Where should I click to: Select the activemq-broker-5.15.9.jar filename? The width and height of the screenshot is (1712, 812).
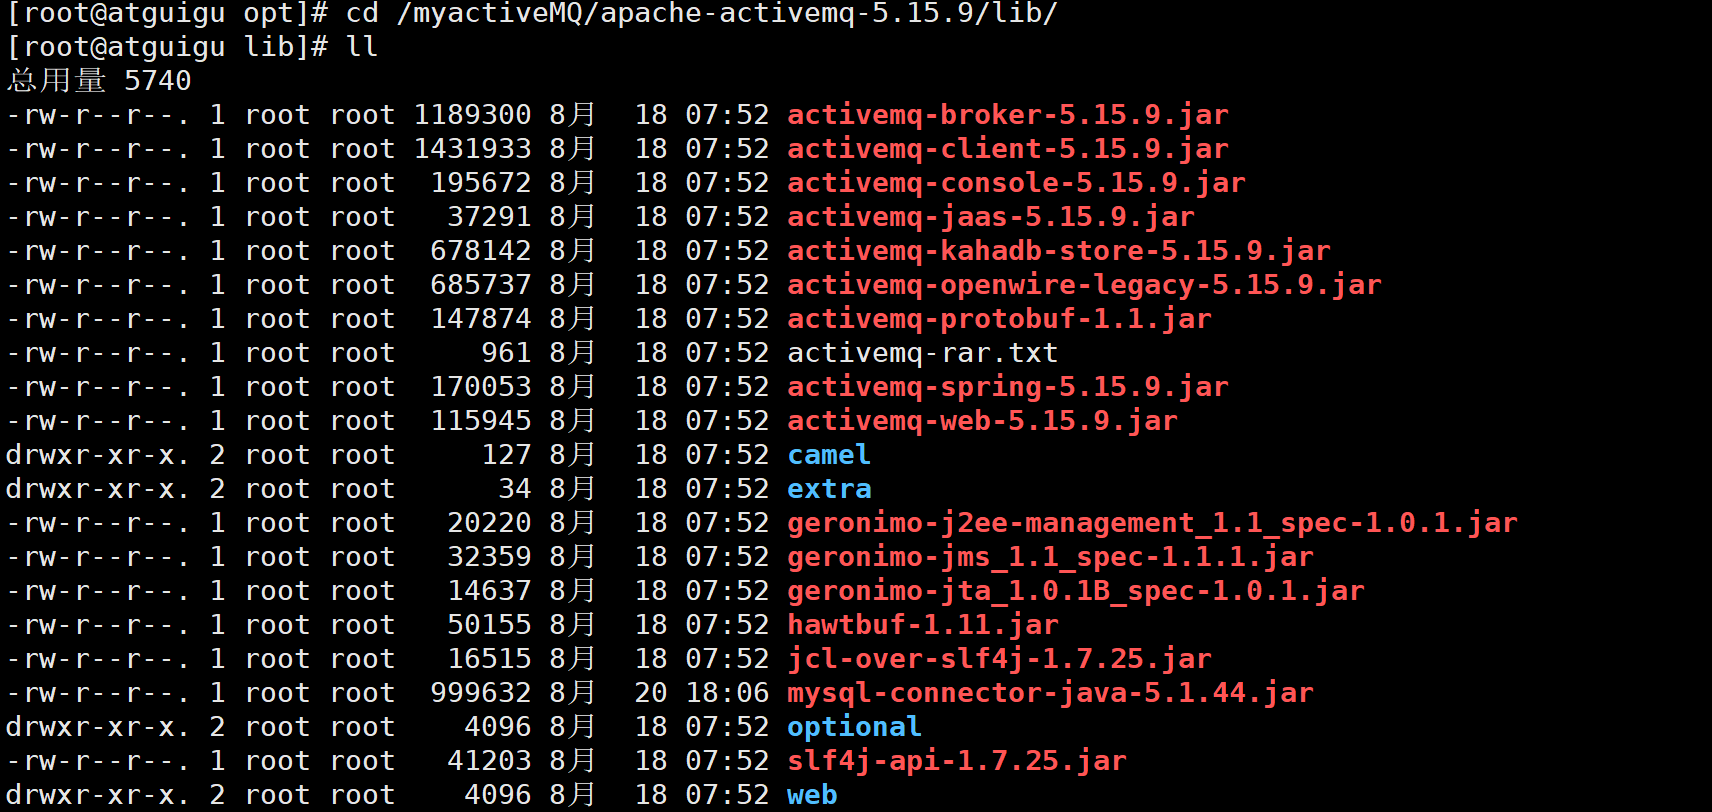click(x=1008, y=116)
